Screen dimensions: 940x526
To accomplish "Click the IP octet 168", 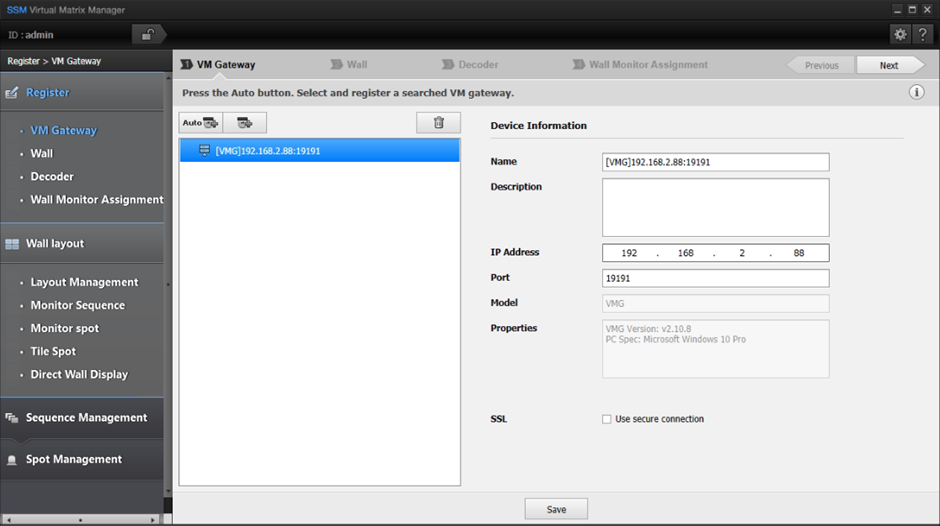I will [x=686, y=253].
